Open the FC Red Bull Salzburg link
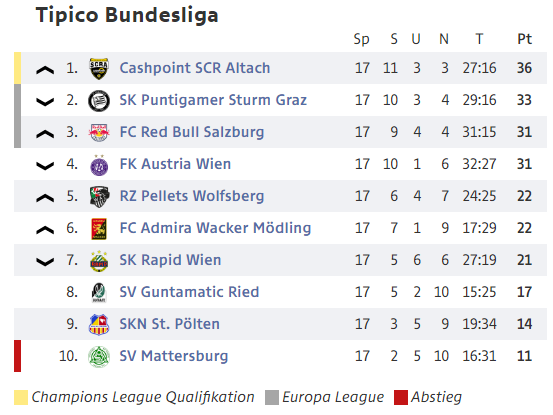 tap(192, 133)
